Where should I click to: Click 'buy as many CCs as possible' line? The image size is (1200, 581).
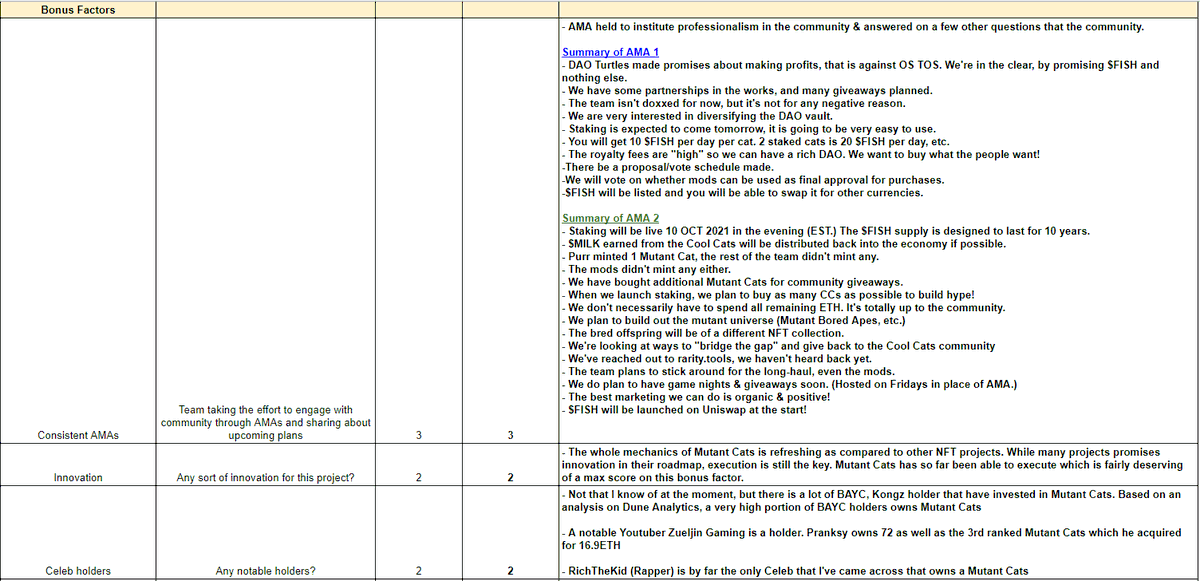[769, 295]
